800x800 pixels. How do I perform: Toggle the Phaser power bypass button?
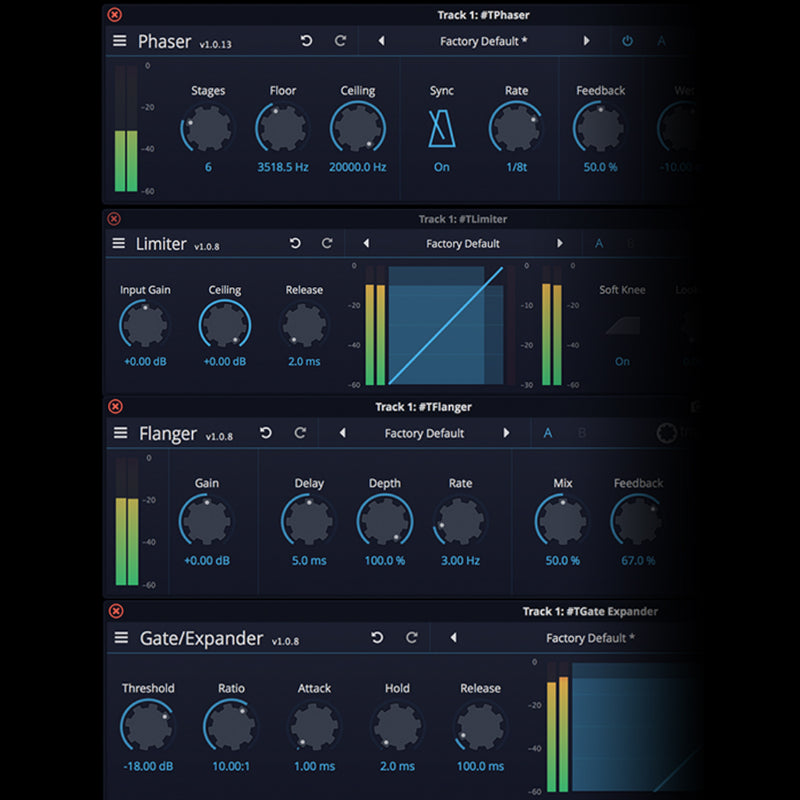point(628,41)
